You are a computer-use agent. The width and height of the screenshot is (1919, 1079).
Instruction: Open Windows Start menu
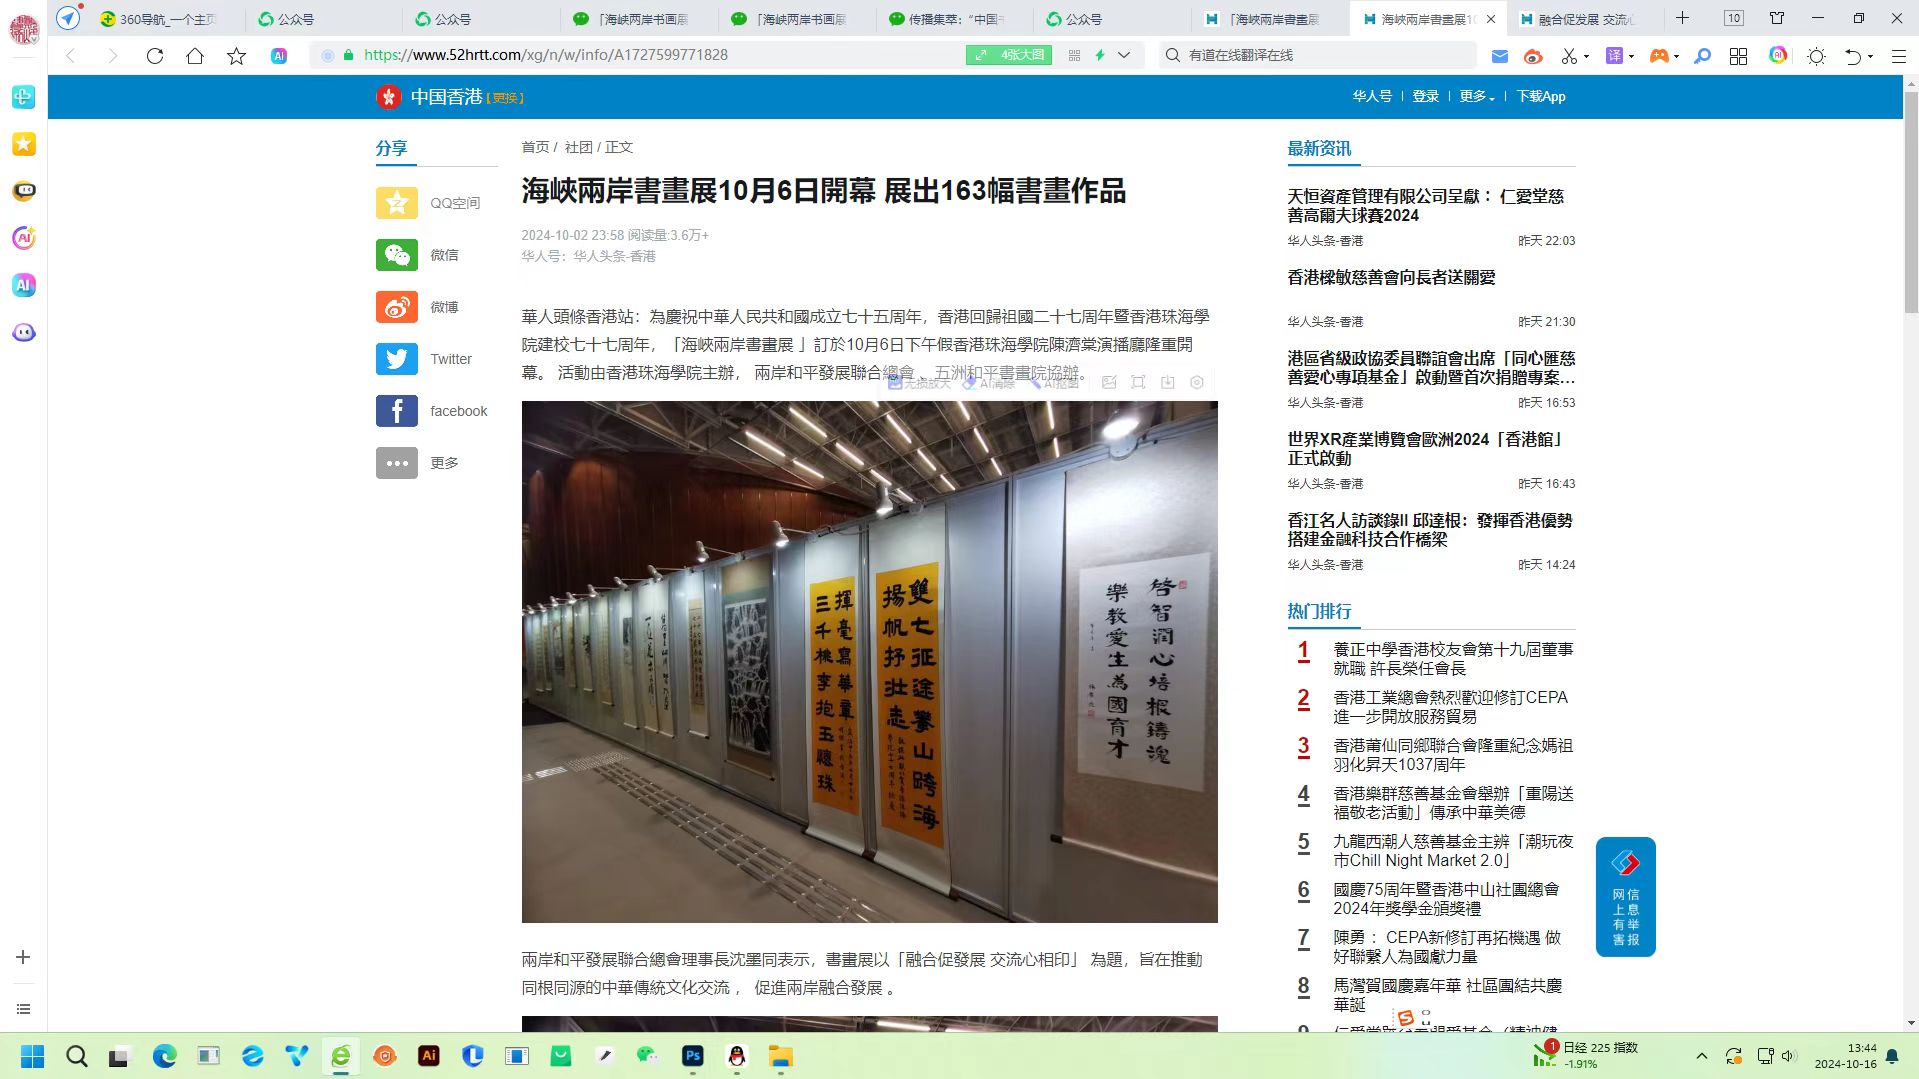point(32,1056)
